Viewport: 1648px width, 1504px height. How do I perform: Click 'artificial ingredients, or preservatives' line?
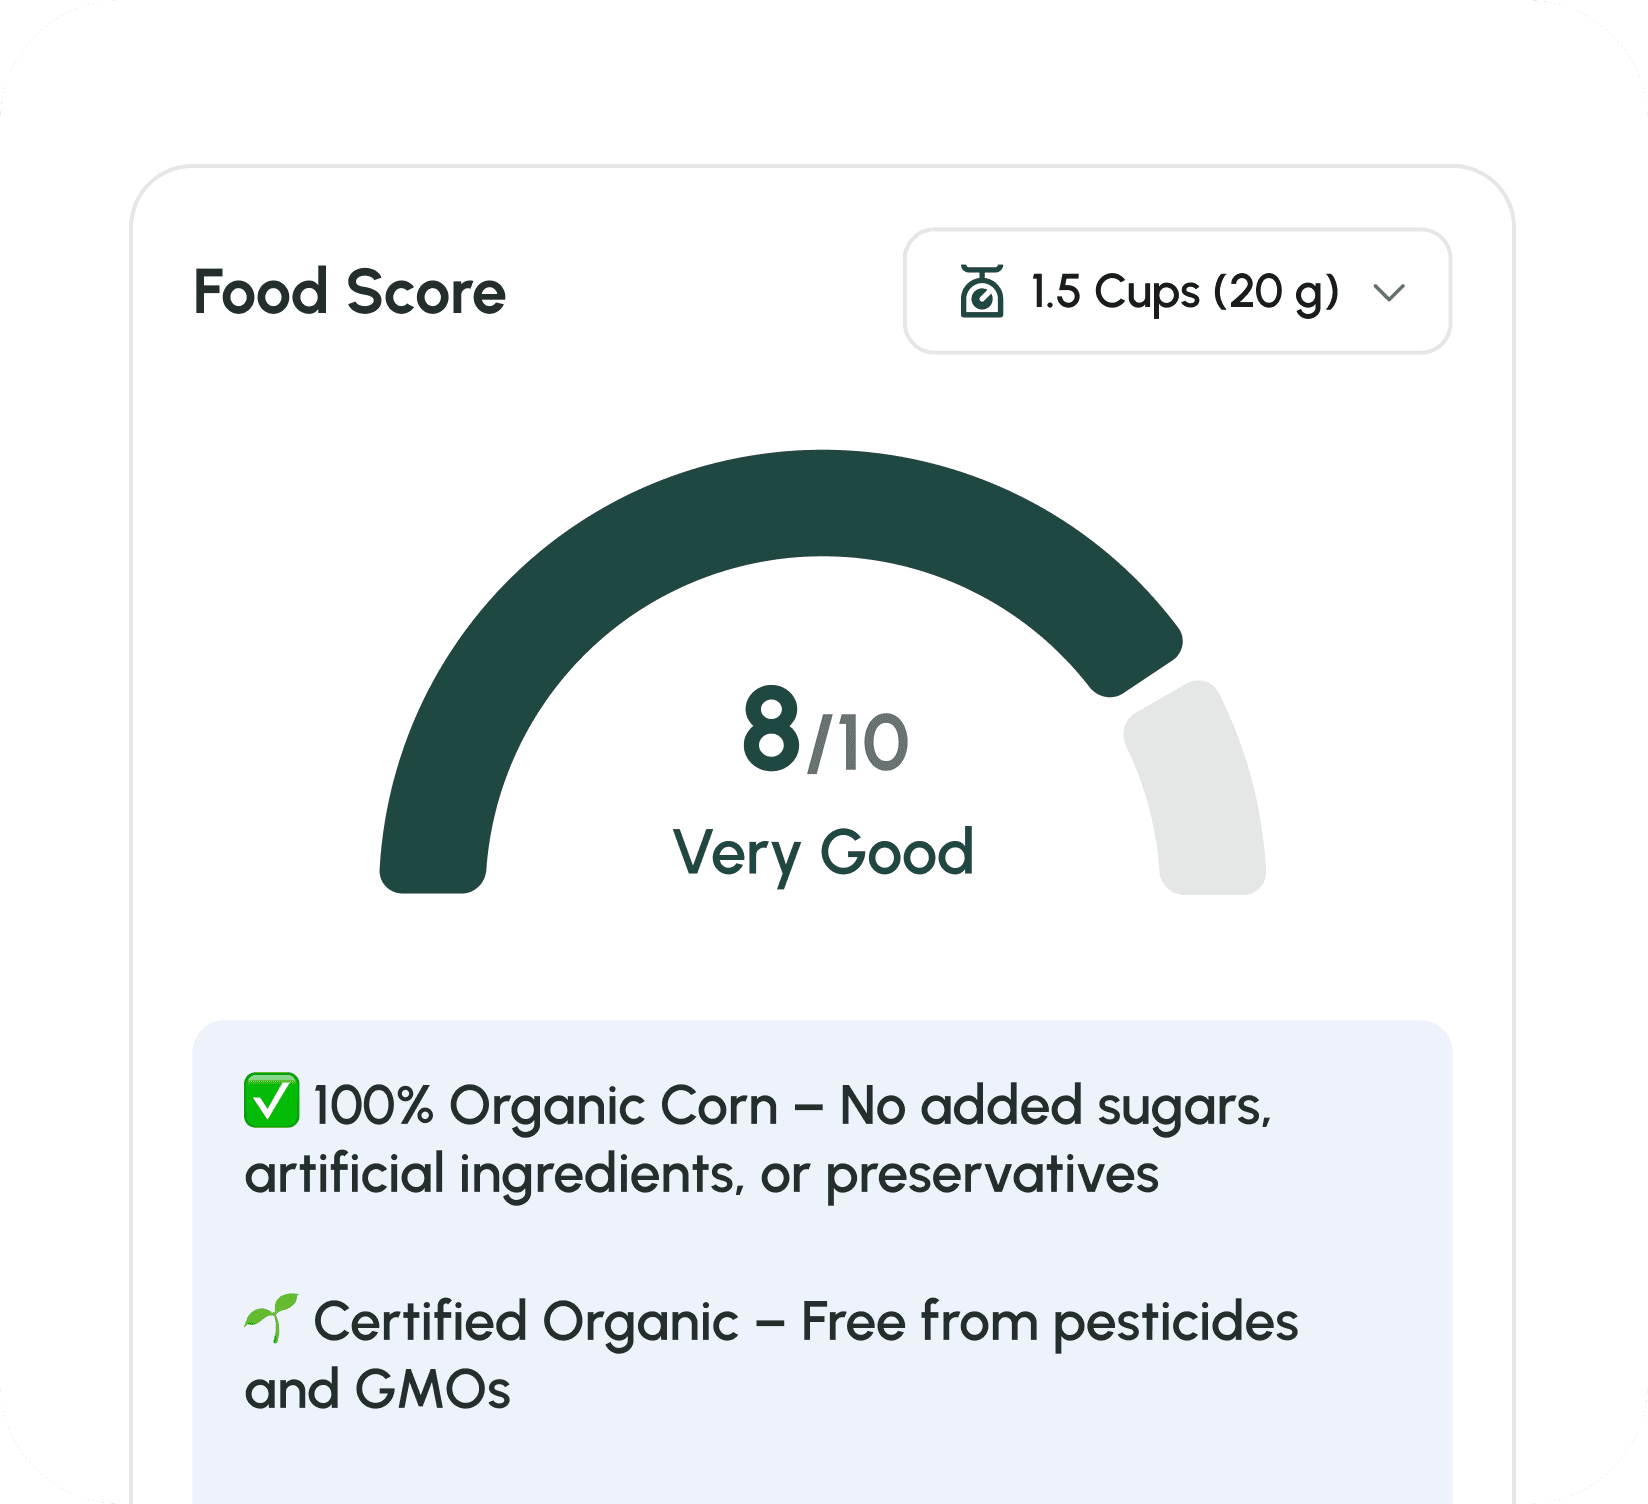(x=701, y=1174)
